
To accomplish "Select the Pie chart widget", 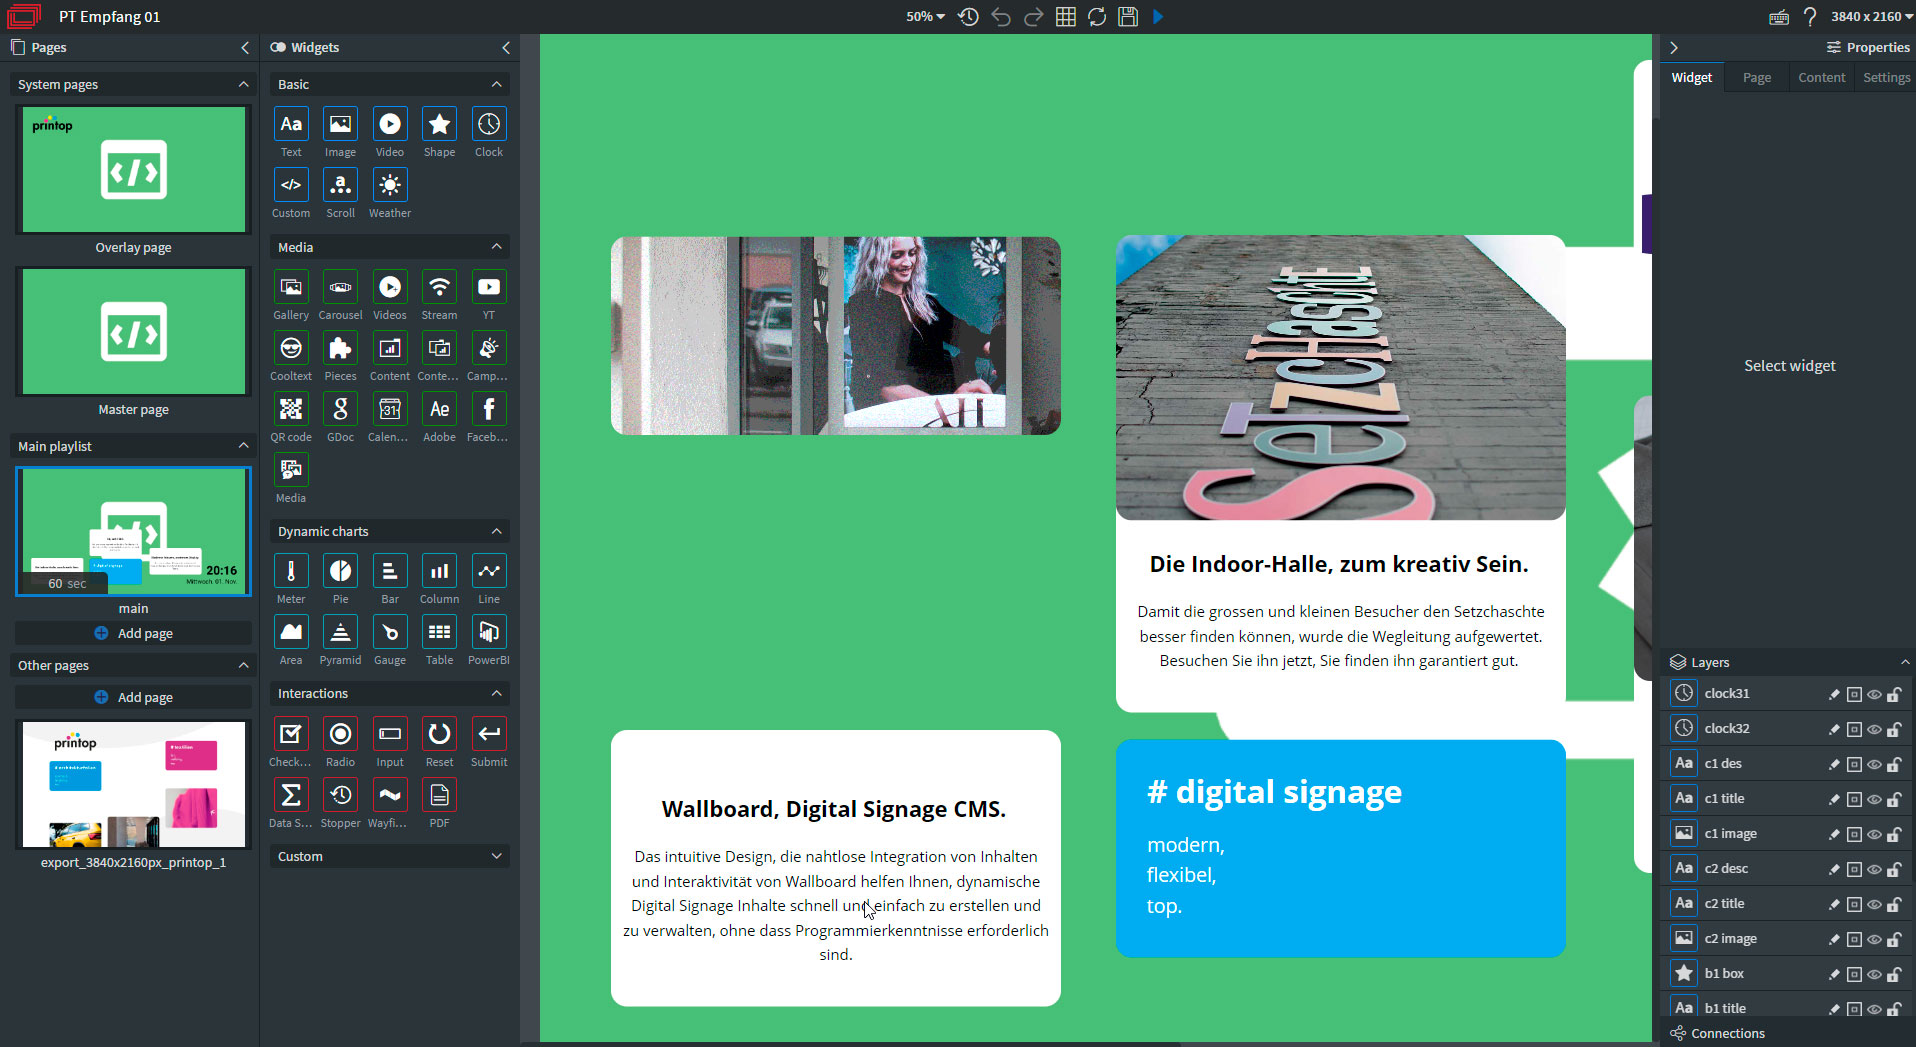I will click(x=340, y=572).
